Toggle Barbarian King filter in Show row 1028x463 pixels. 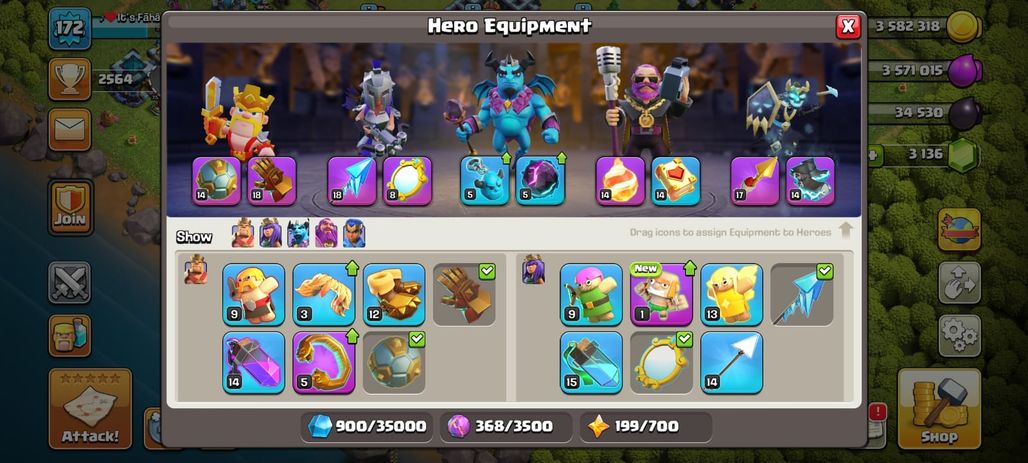click(243, 233)
